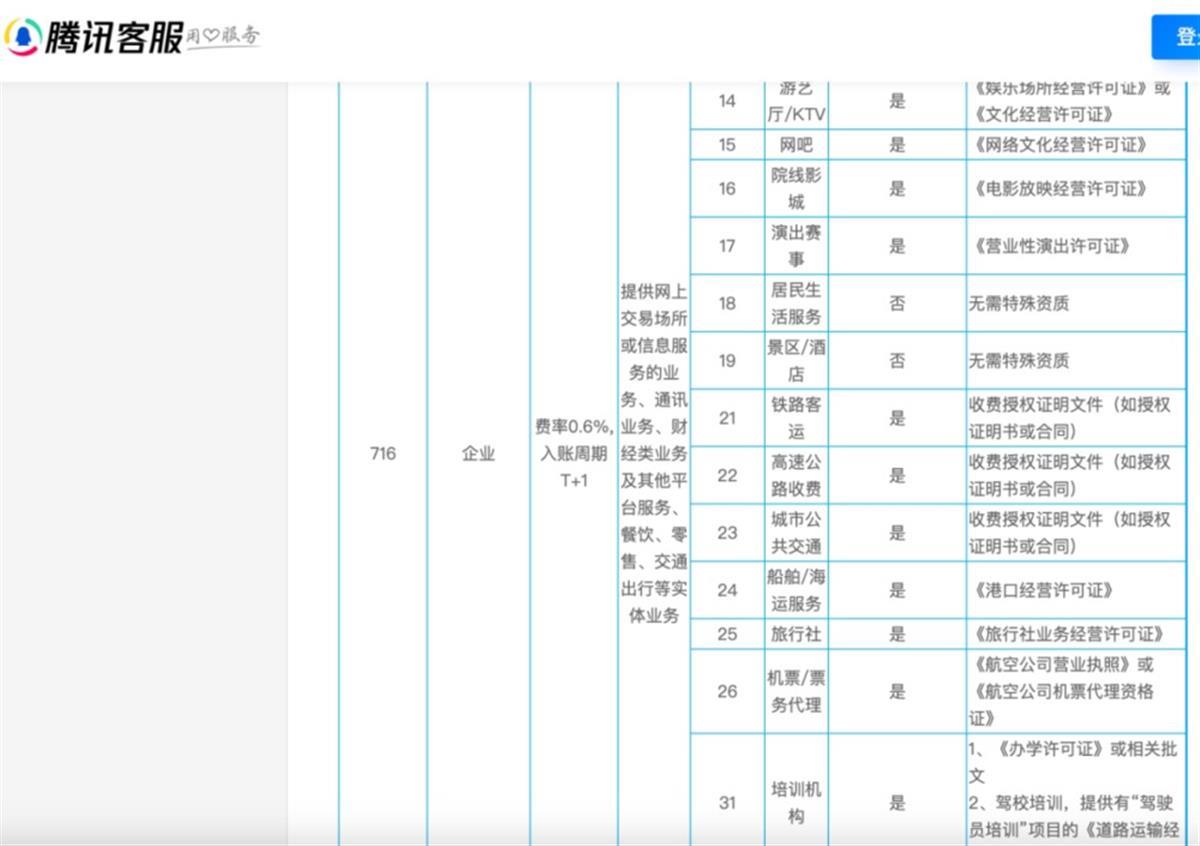Image resolution: width=1200 pixels, height=846 pixels.
Task: Click row number 21 for 铁路客运
Action: [x=727, y=418]
